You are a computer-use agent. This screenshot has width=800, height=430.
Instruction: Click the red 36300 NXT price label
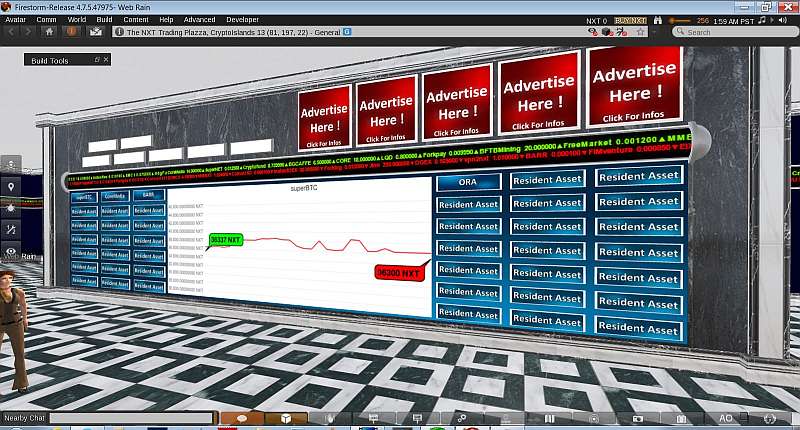tap(400, 273)
